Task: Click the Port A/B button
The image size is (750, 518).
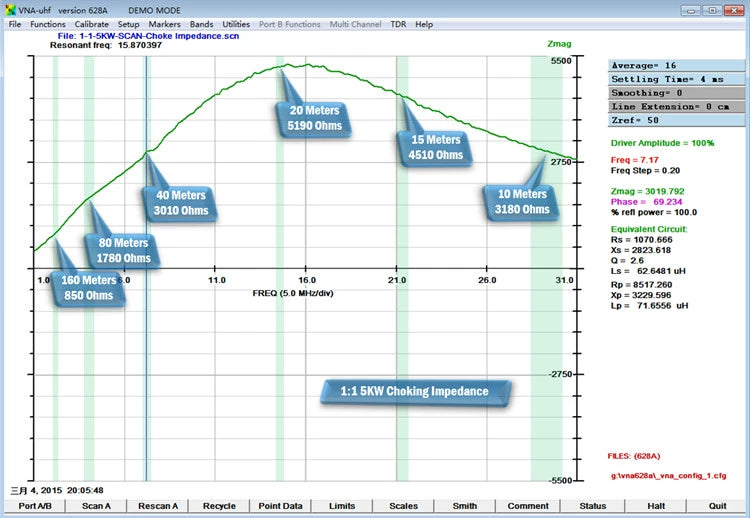Action: pyautogui.click(x=35, y=506)
